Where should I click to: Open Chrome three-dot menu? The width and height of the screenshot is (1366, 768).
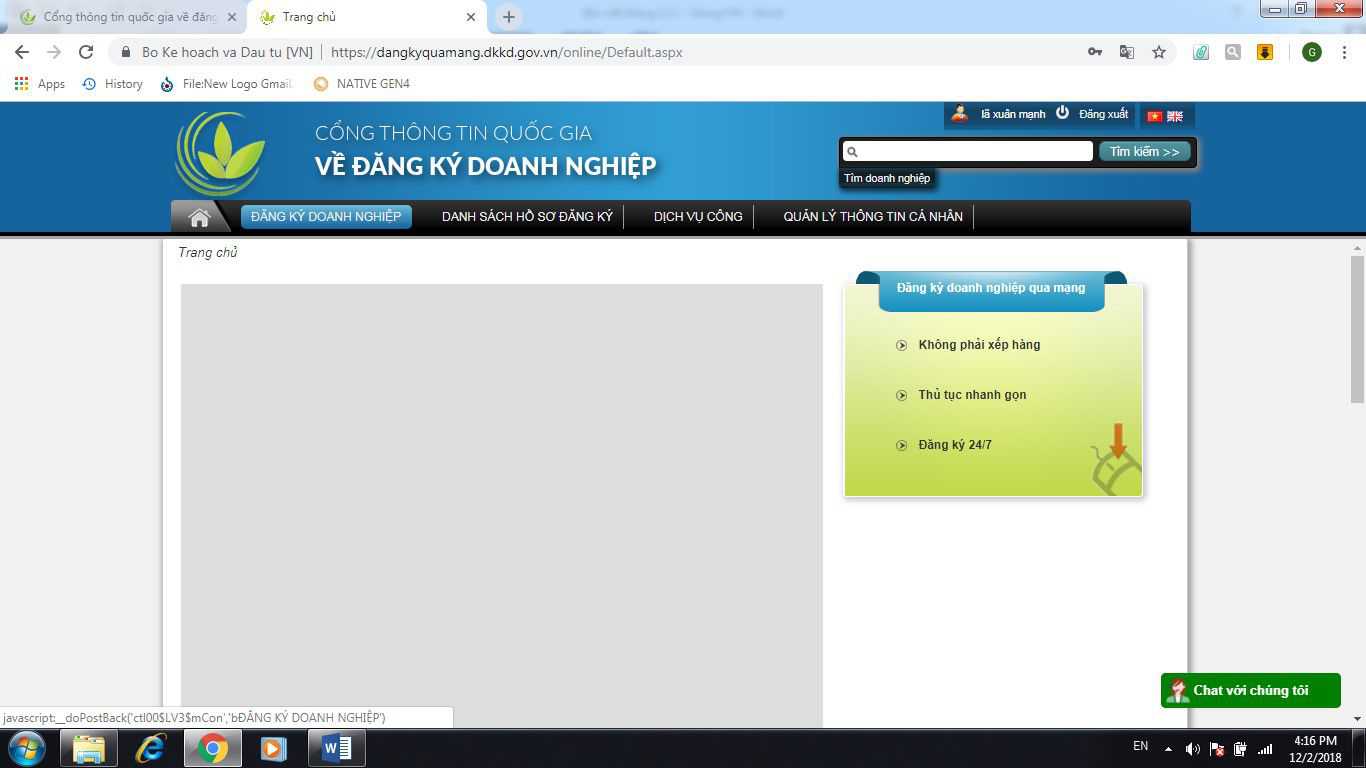1344,52
